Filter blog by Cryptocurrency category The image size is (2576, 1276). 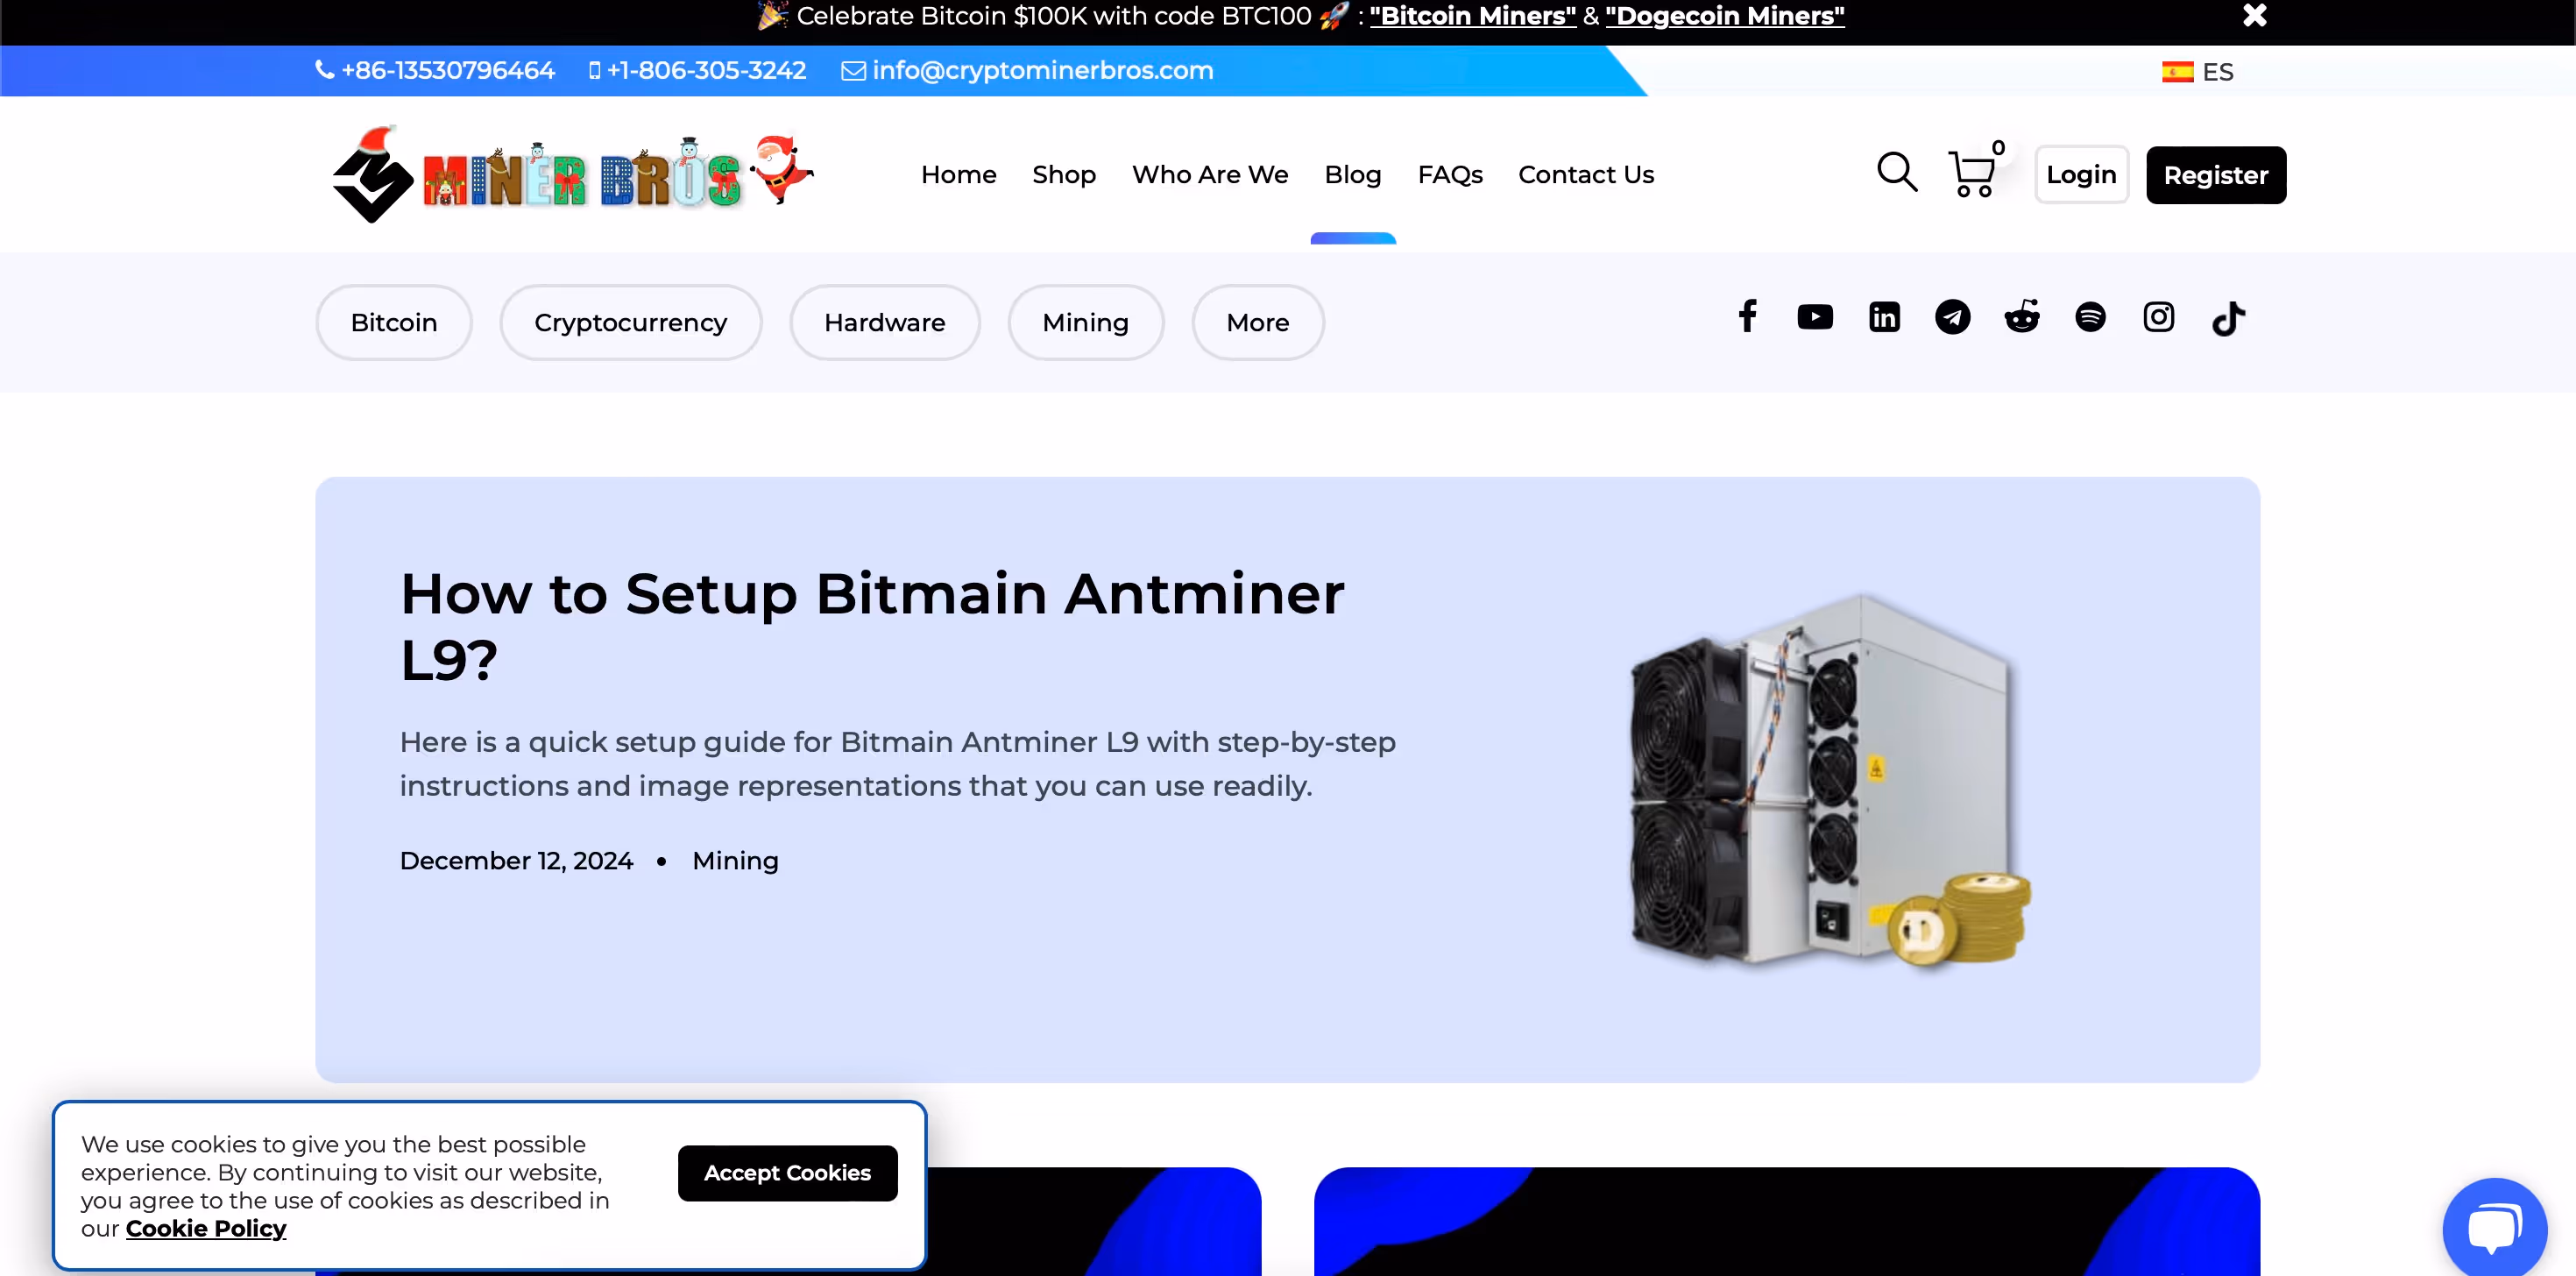coord(630,322)
